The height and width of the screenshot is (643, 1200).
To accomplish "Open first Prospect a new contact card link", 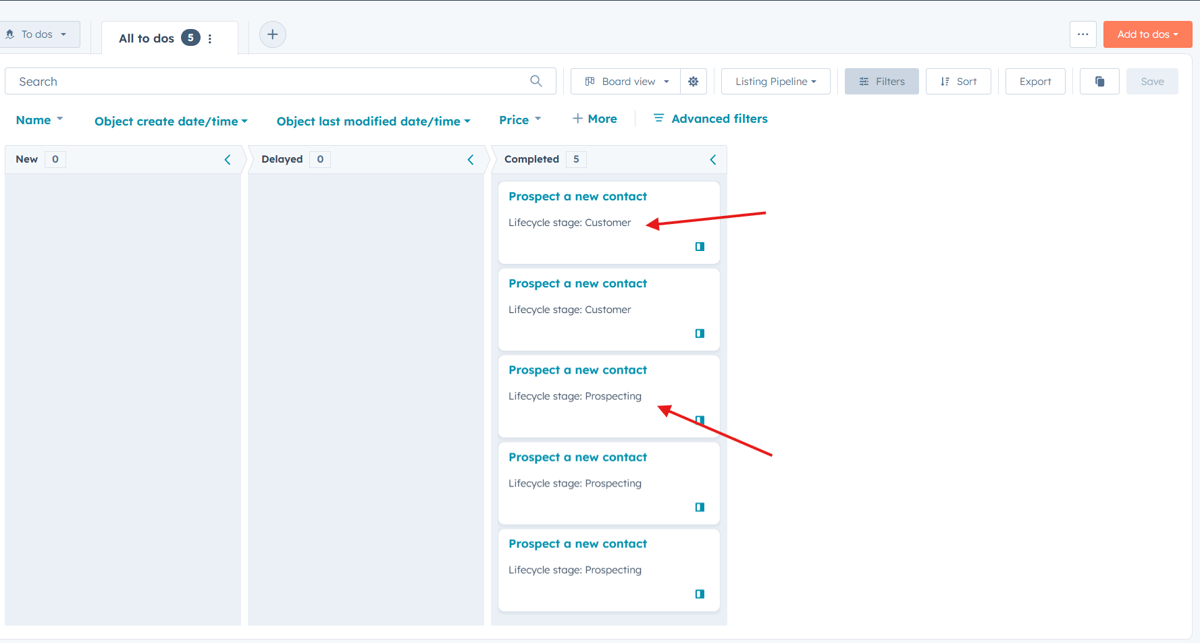I will (577, 197).
